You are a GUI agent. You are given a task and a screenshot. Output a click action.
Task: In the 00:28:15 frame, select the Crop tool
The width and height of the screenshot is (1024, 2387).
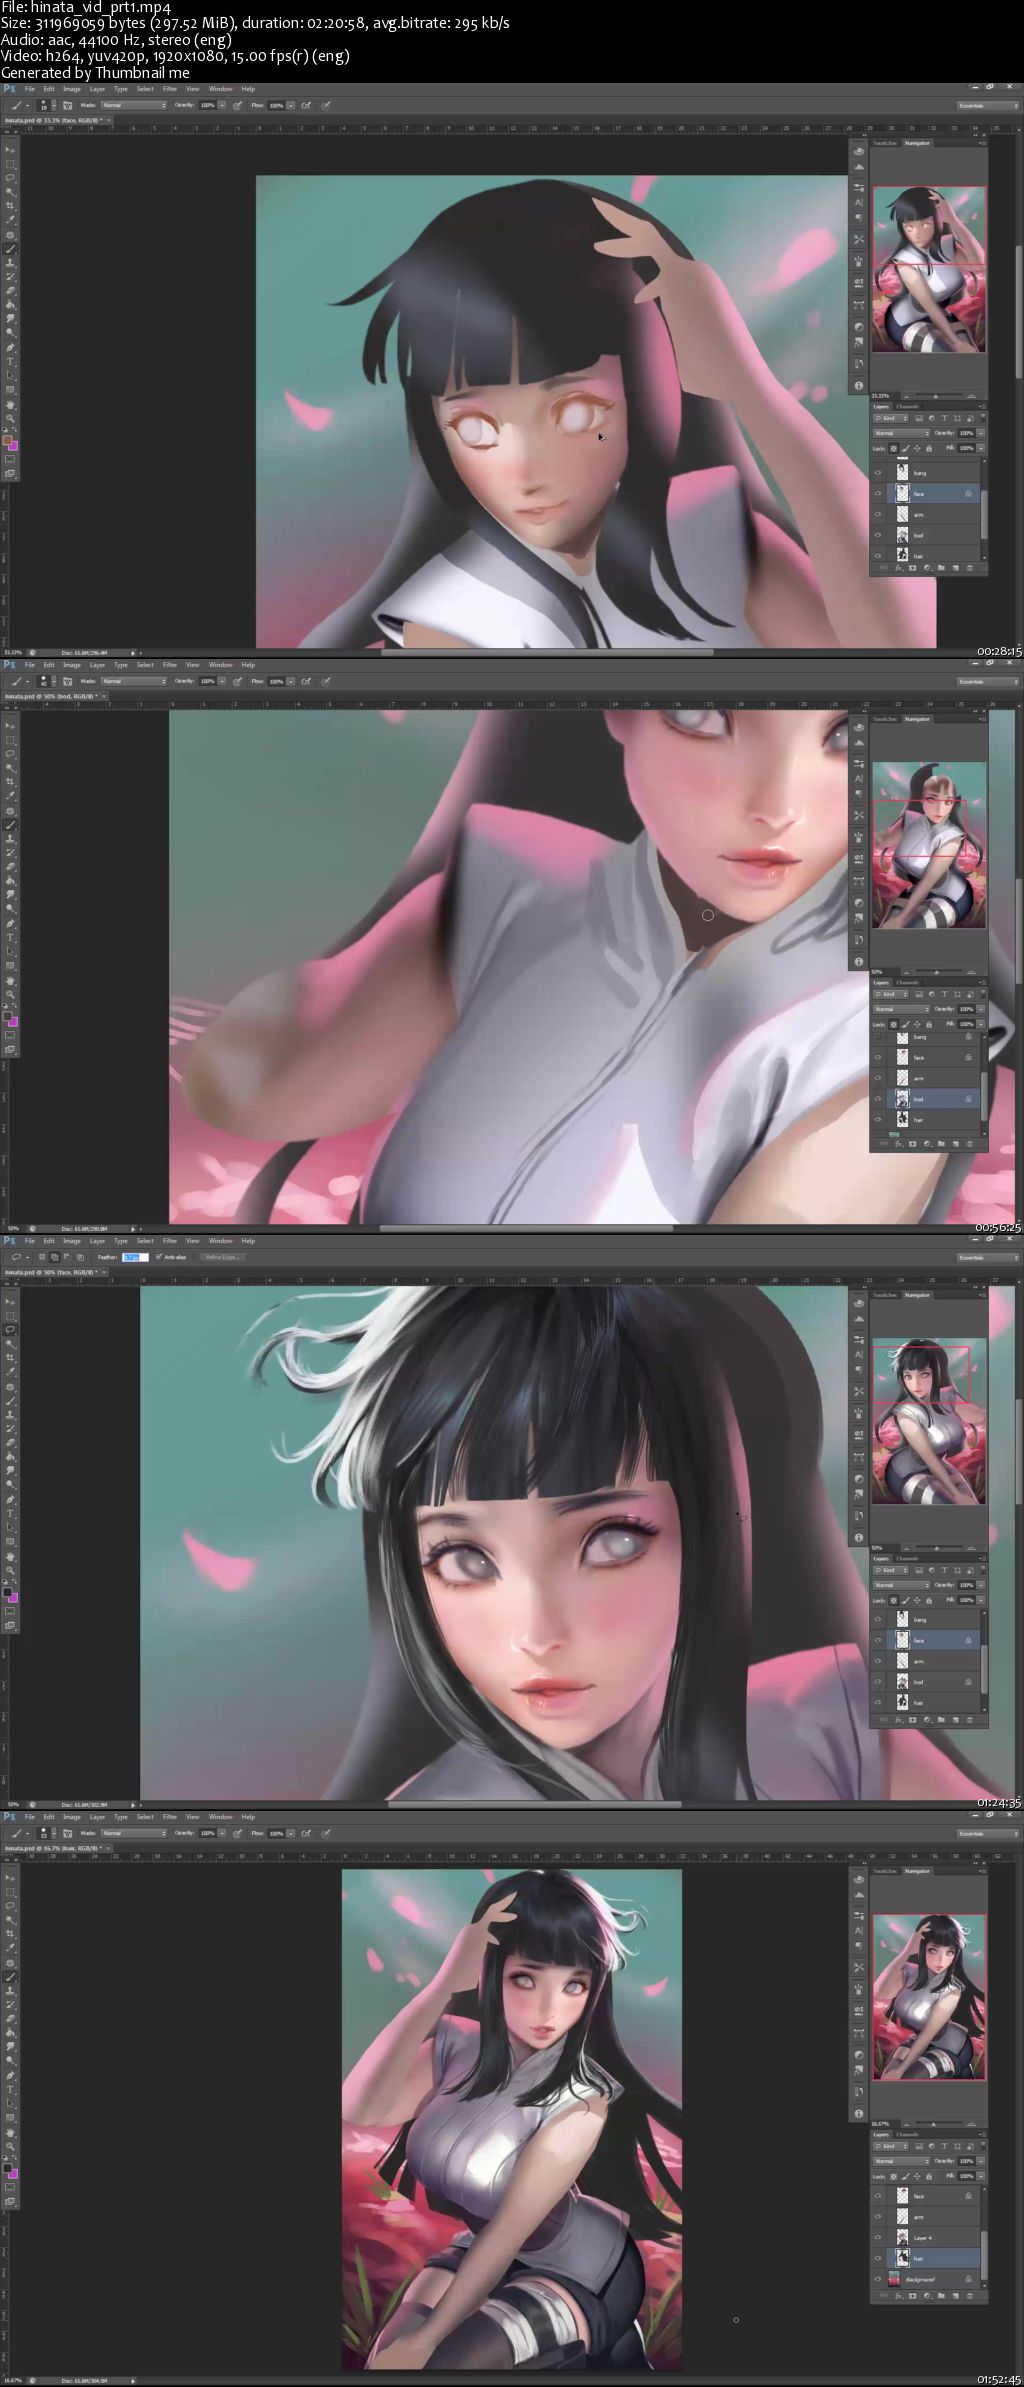(10, 205)
